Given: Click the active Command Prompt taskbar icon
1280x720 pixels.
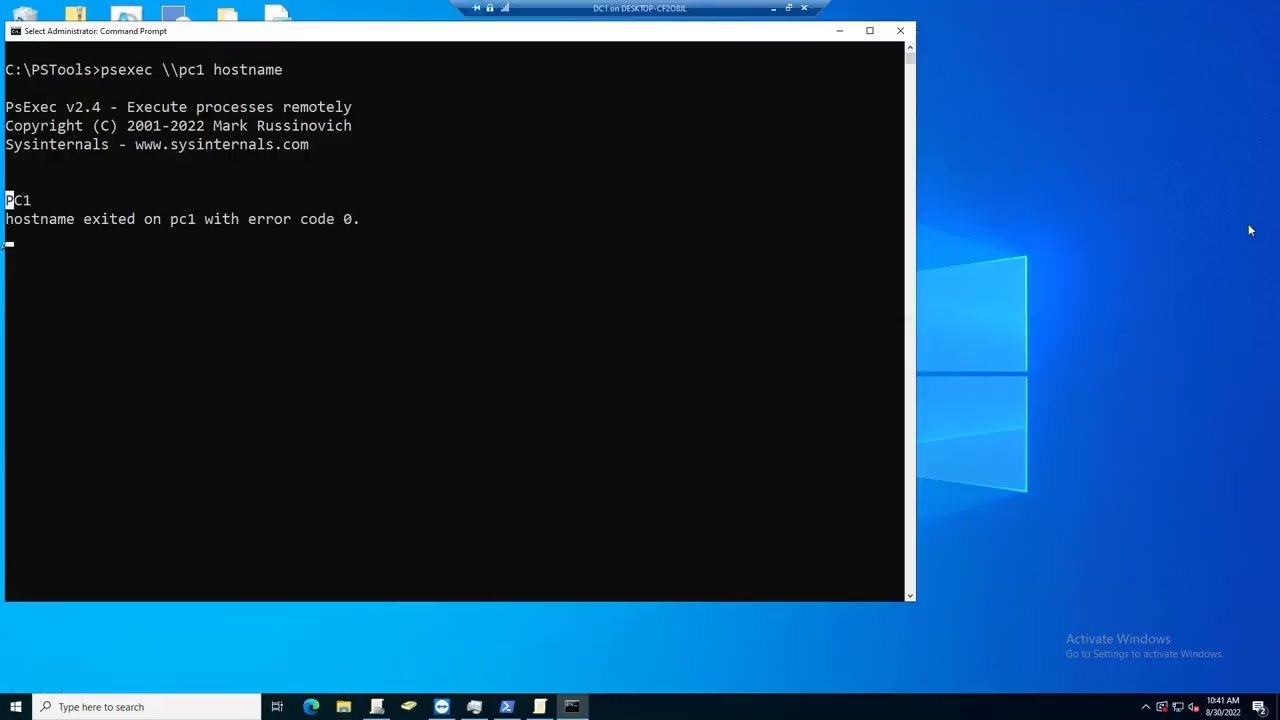Looking at the screenshot, I should coord(572,707).
